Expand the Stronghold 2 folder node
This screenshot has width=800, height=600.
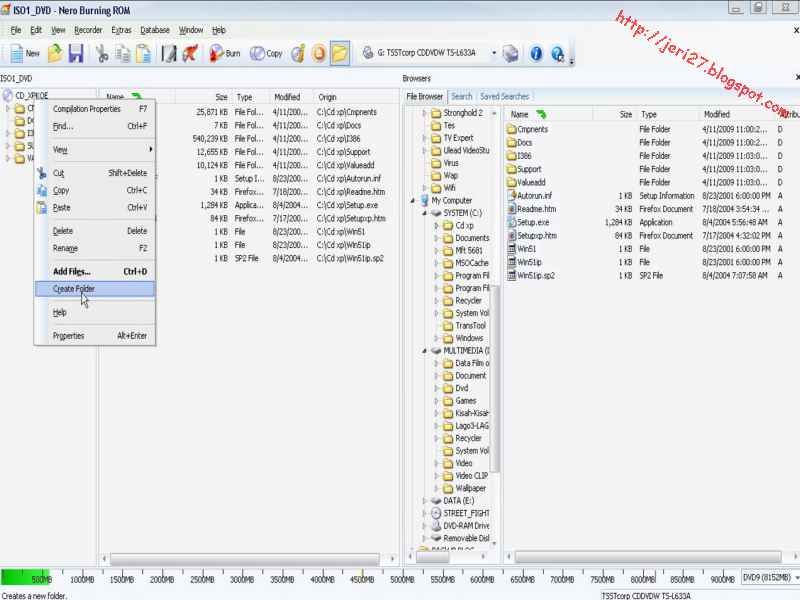pos(424,113)
